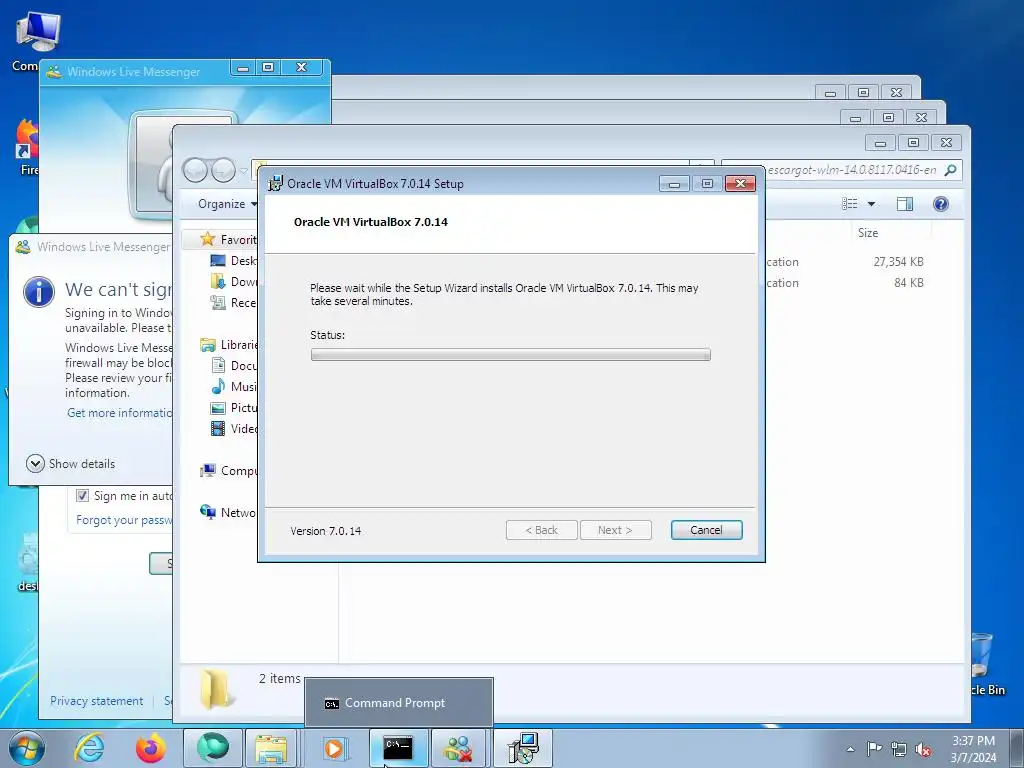Open the view options dropdown arrow

(x=871, y=204)
